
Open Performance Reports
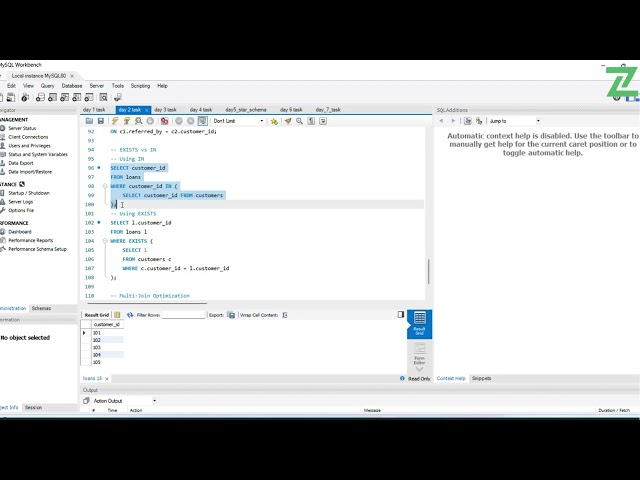click(31, 240)
